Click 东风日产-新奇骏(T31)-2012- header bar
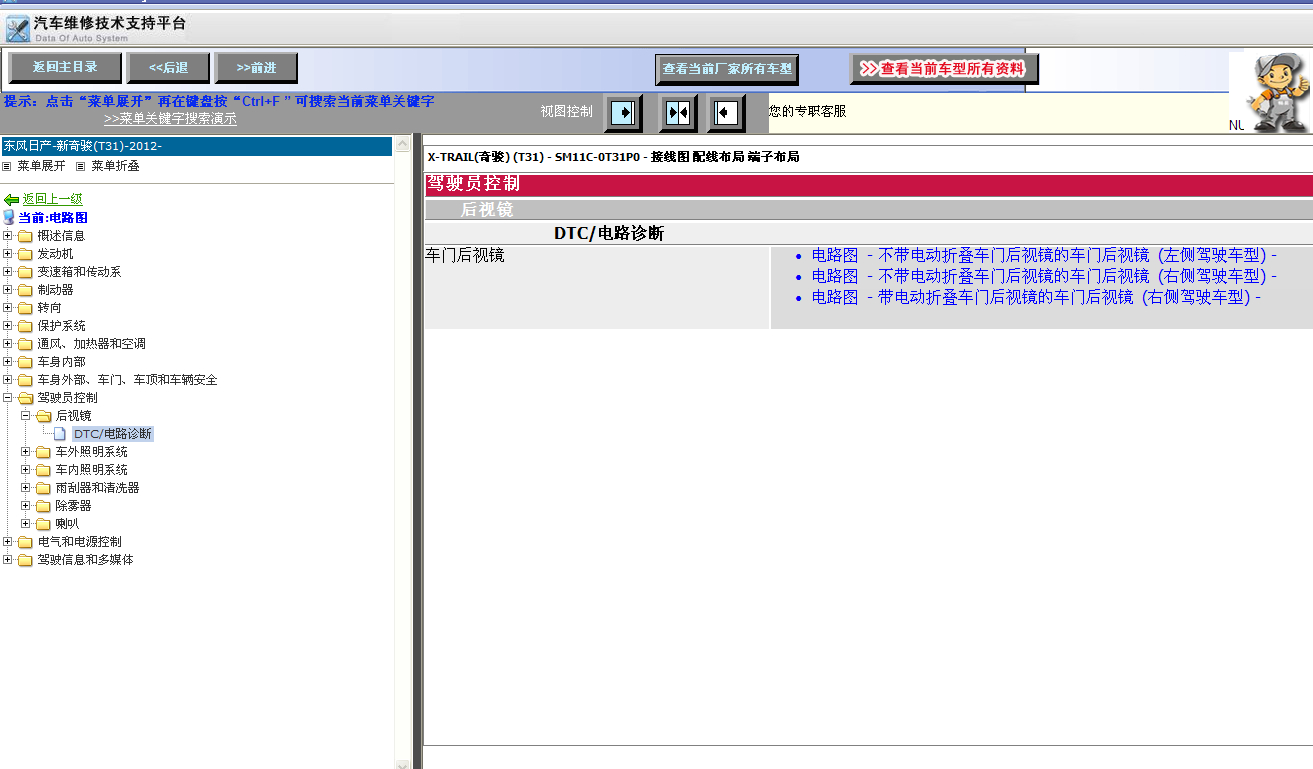Image resolution: width=1313 pixels, height=769 pixels. click(196, 146)
